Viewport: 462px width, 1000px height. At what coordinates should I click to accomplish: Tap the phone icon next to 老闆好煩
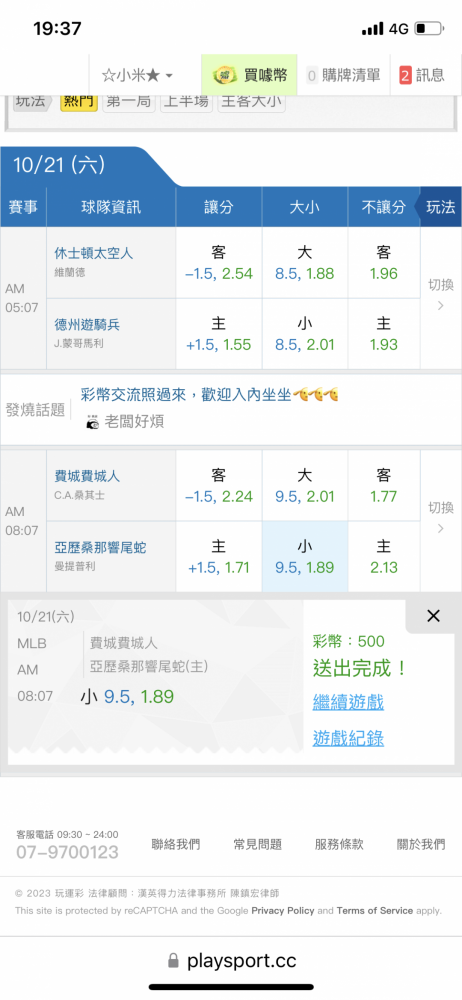[93, 422]
